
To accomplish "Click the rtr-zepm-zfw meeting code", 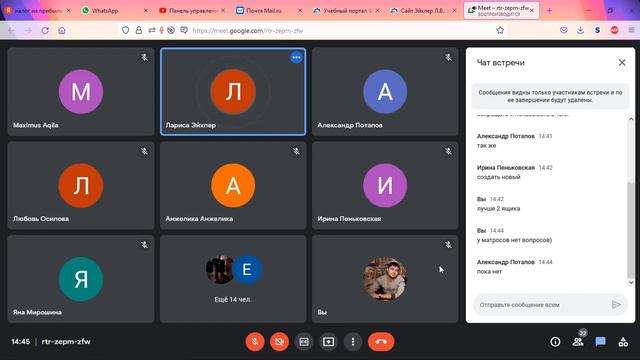I will pos(66,342).
